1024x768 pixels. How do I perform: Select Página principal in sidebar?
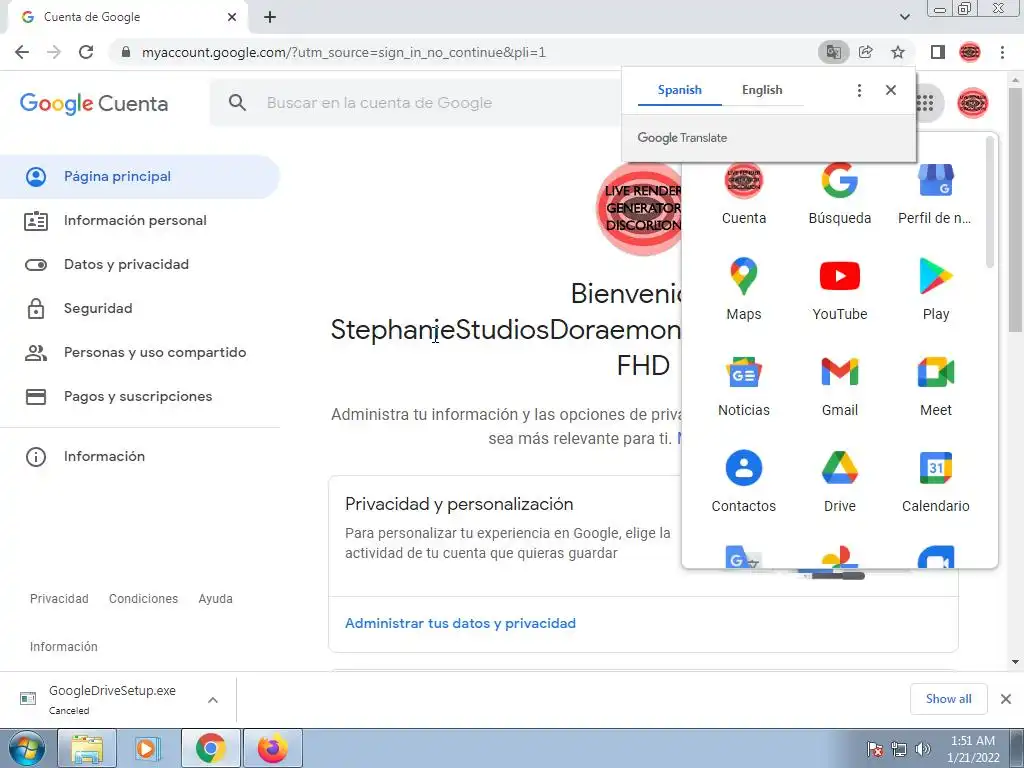click(x=140, y=177)
